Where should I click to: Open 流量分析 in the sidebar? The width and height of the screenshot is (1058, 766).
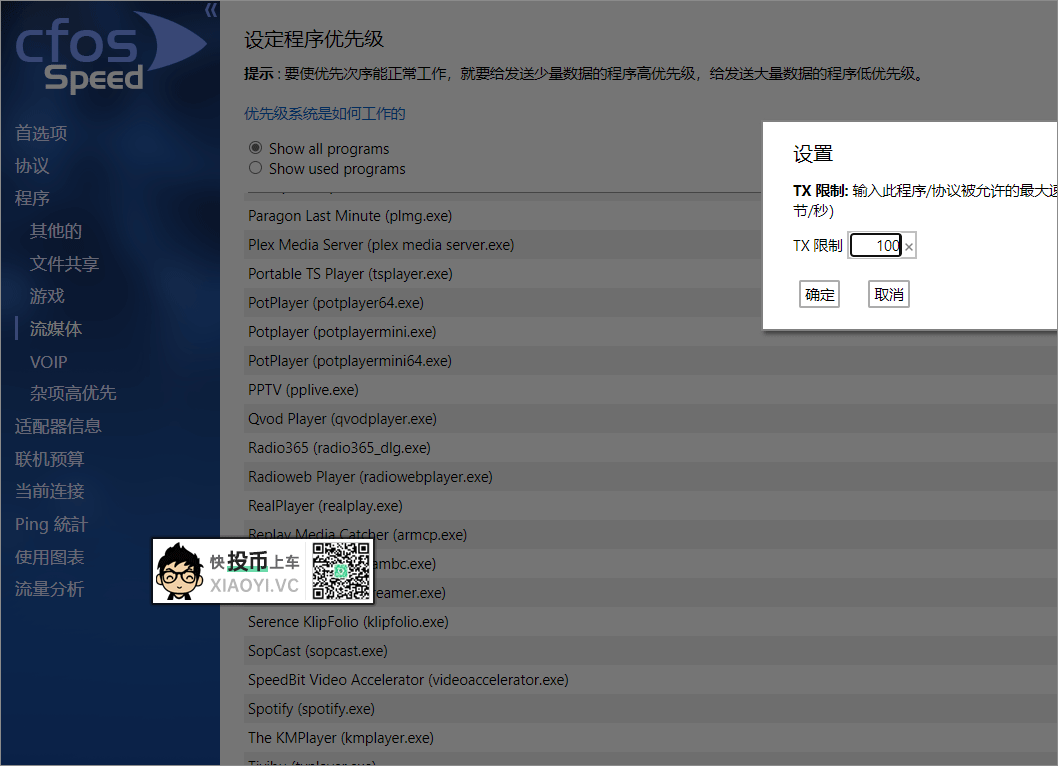point(50,589)
